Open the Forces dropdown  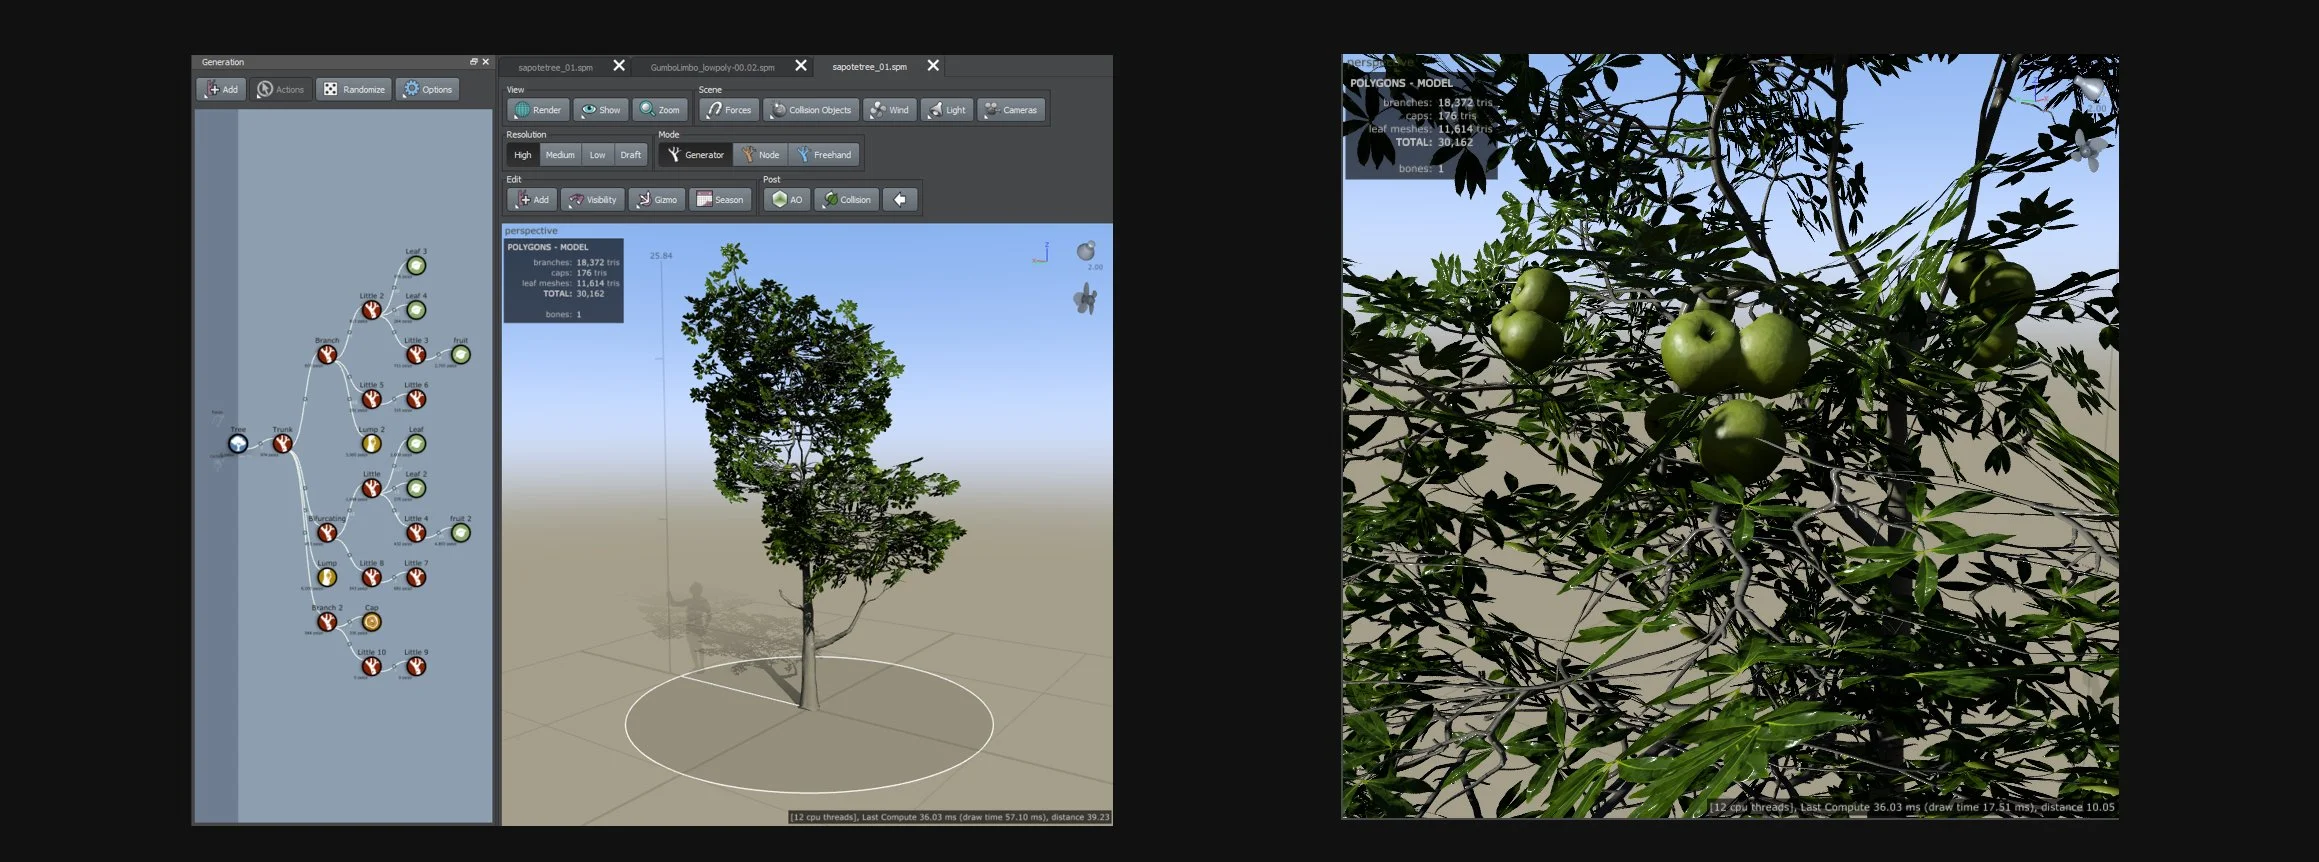728,110
